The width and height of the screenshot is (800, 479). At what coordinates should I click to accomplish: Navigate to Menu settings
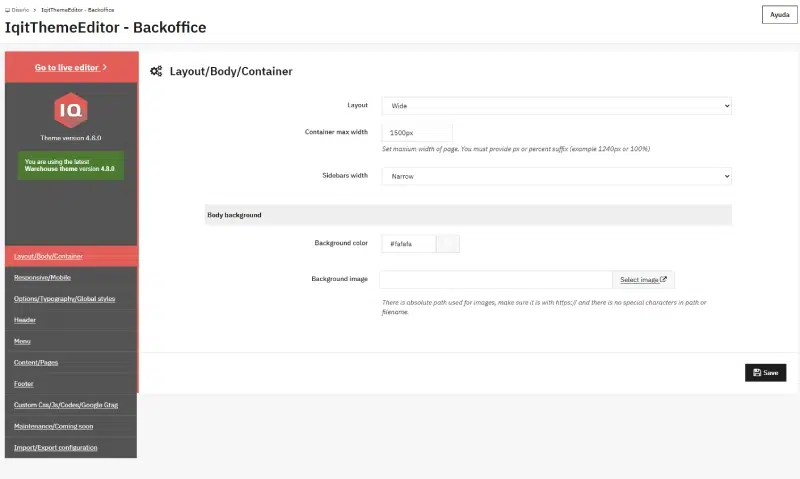pos(22,341)
